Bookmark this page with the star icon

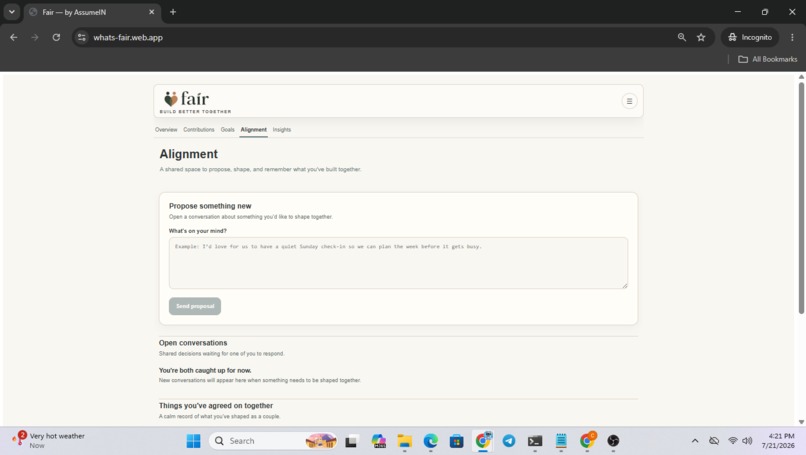[x=701, y=38]
